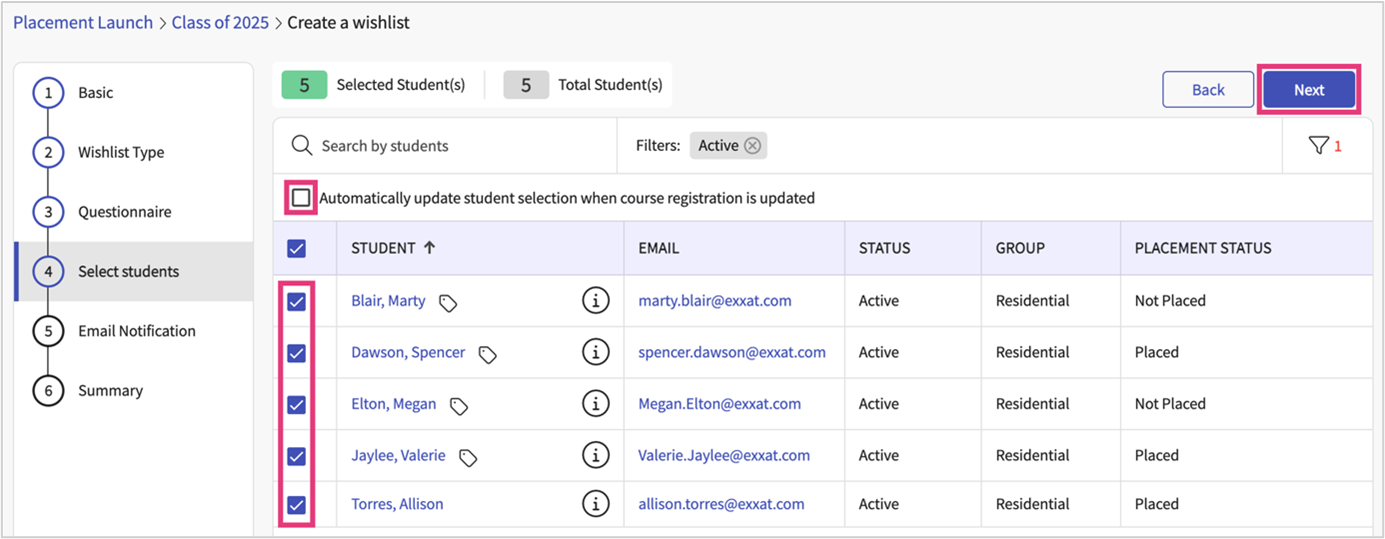1385x539 pixels.
Task: Click the Next button
Action: [x=1308, y=90]
